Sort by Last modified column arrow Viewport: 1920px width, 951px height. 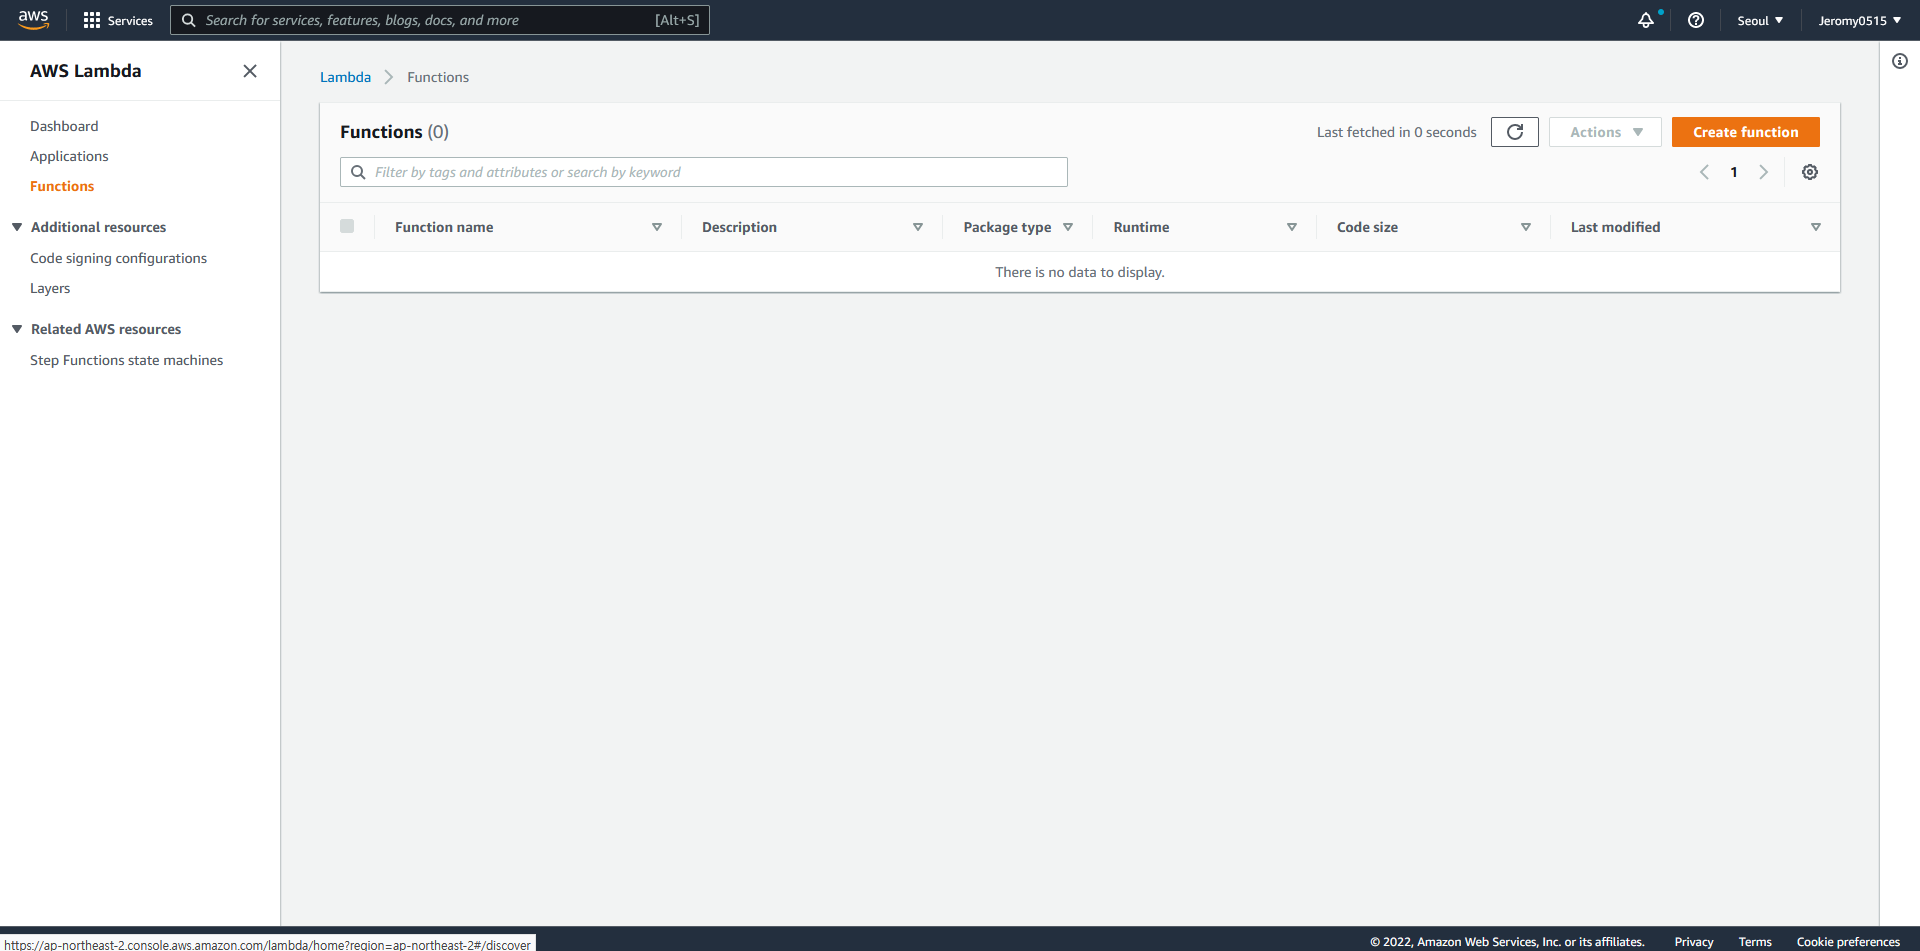(x=1816, y=227)
